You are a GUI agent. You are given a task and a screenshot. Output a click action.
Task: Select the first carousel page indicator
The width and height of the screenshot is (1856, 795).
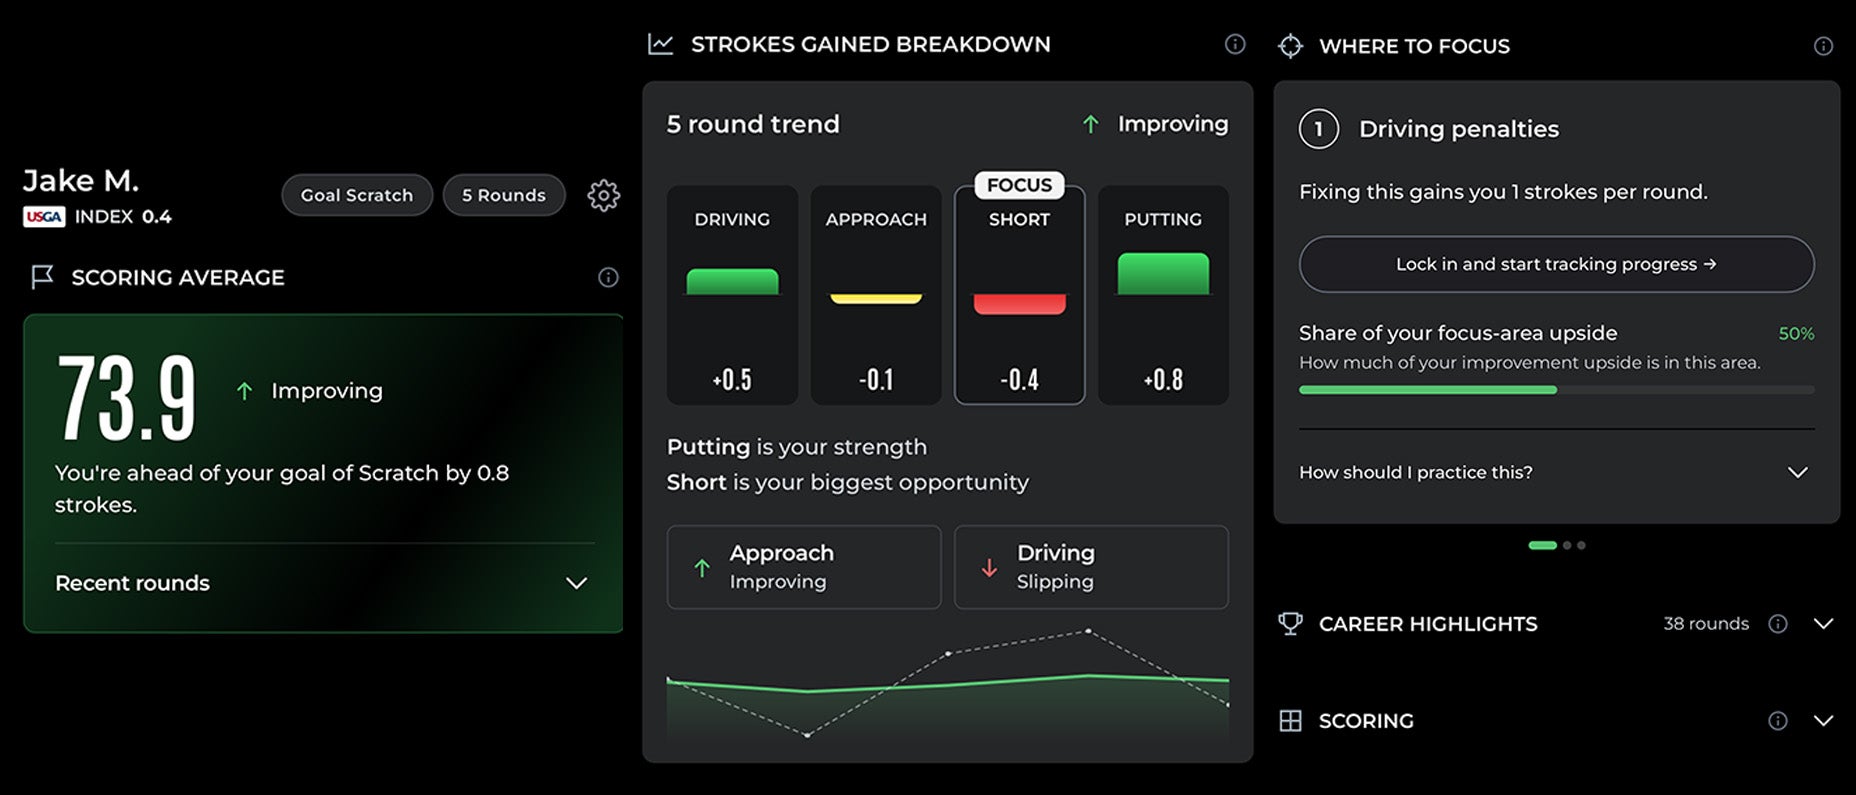pyautogui.click(x=1542, y=545)
